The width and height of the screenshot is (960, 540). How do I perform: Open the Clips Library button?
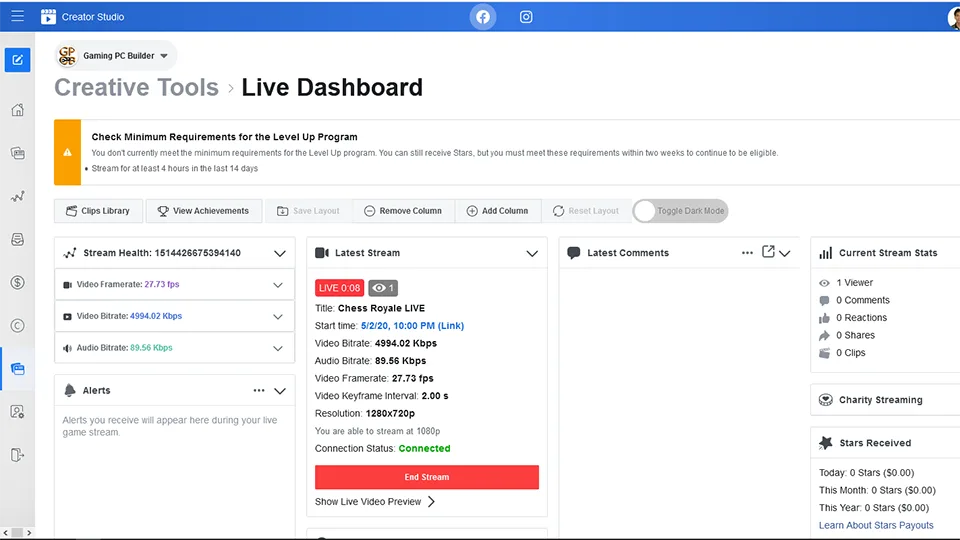[x=98, y=211]
